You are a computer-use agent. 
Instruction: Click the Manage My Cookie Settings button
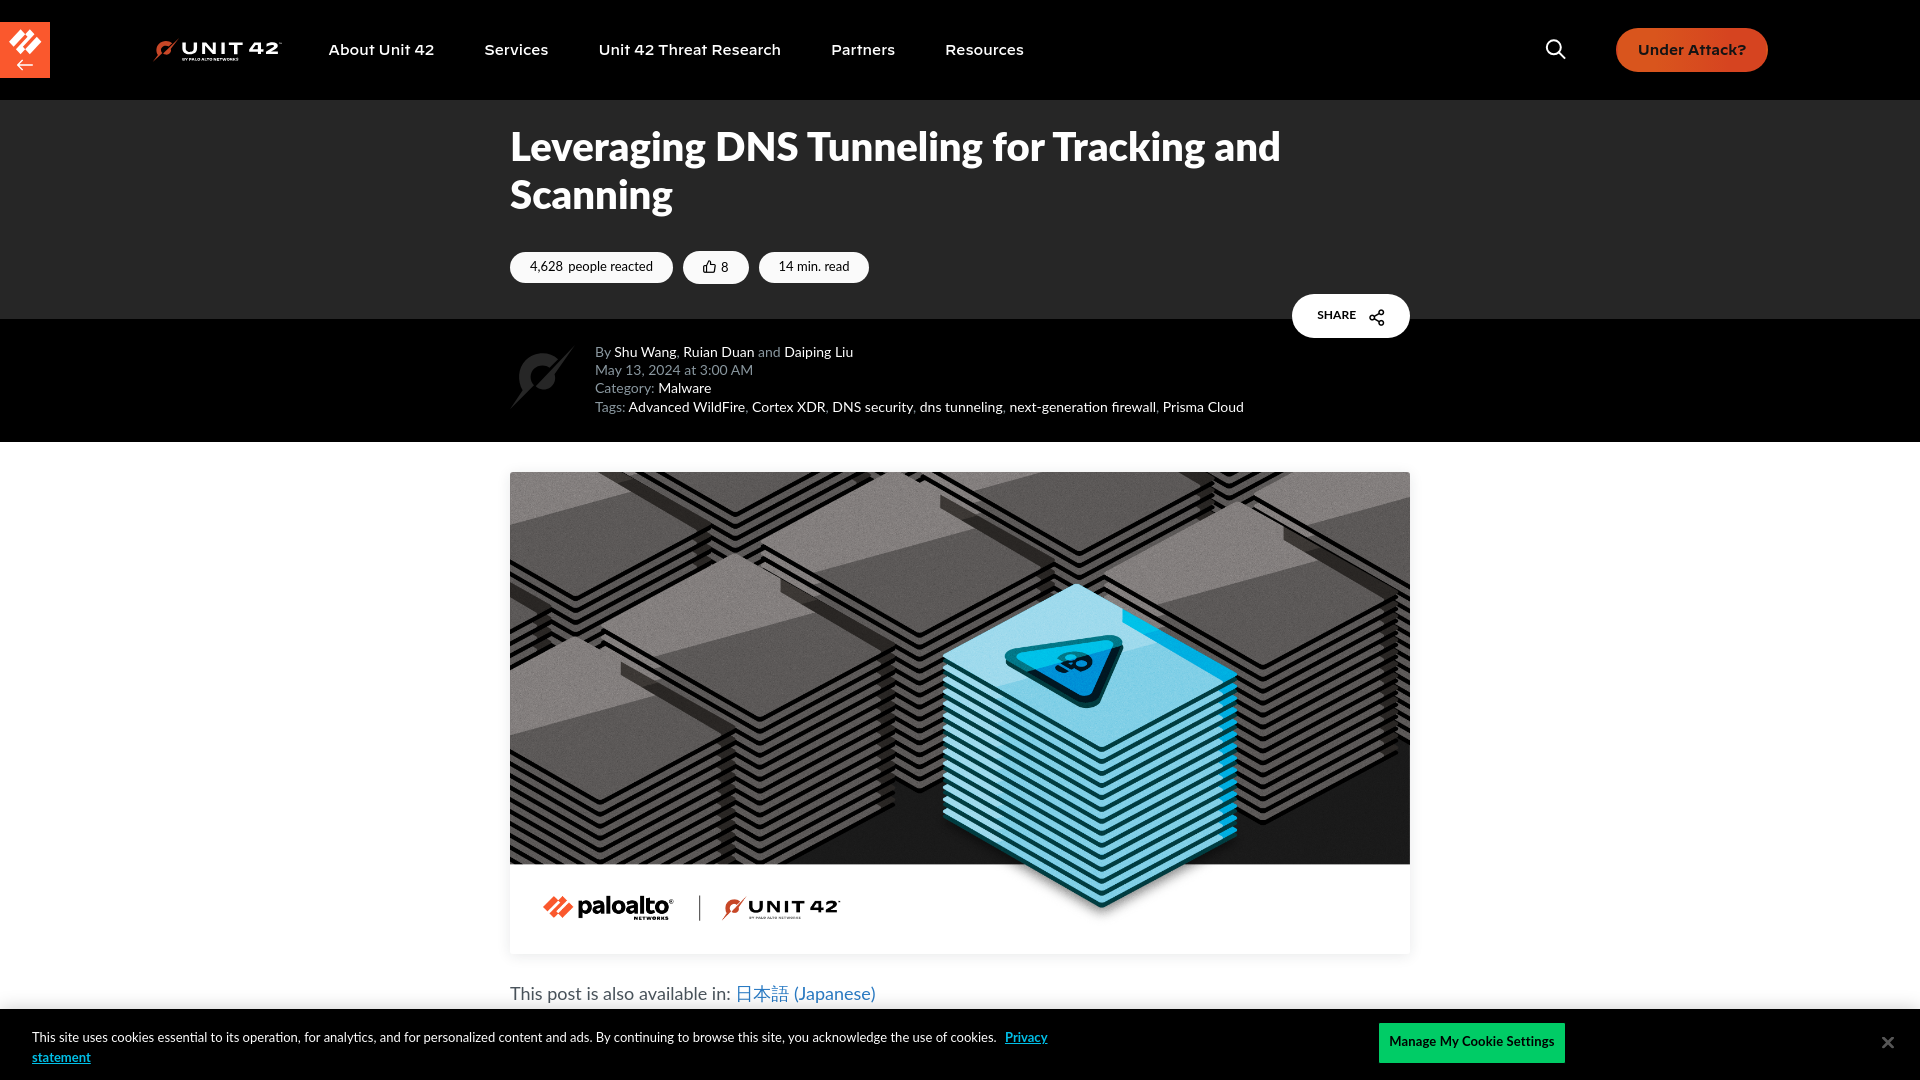pos(1470,1042)
